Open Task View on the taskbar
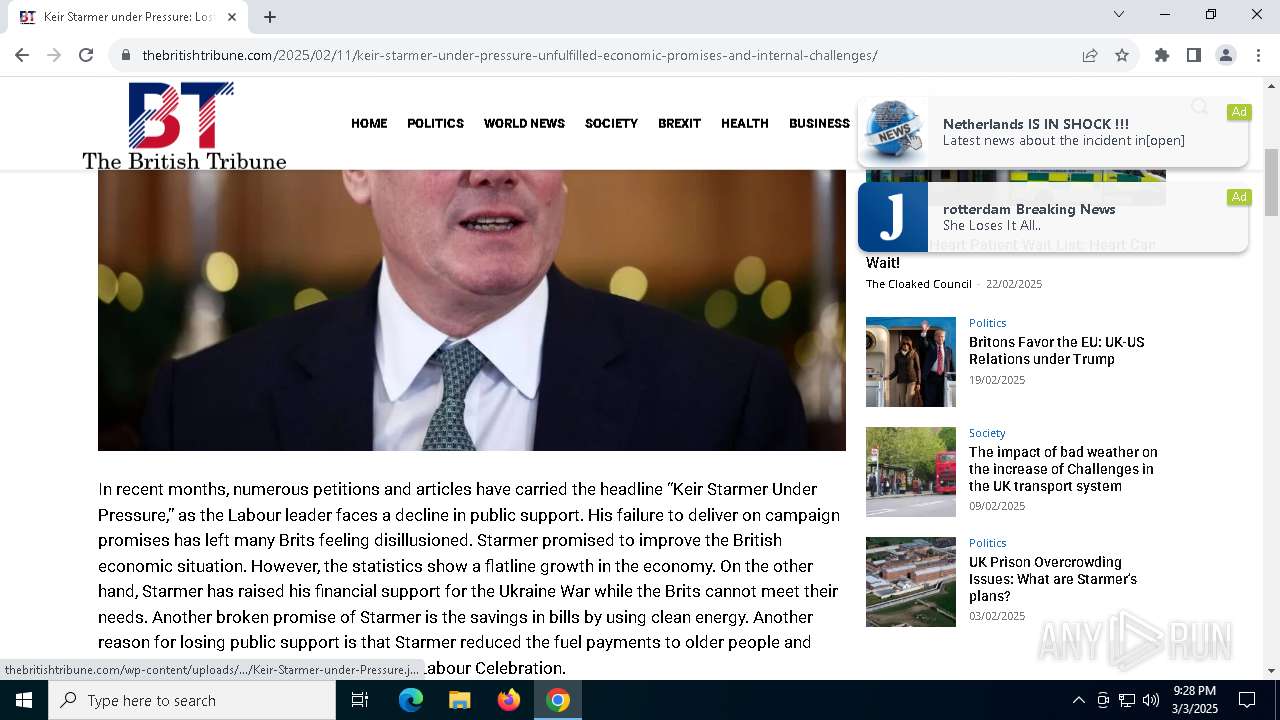The height and width of the screenshot is (720, 1280). pos(360,700)
